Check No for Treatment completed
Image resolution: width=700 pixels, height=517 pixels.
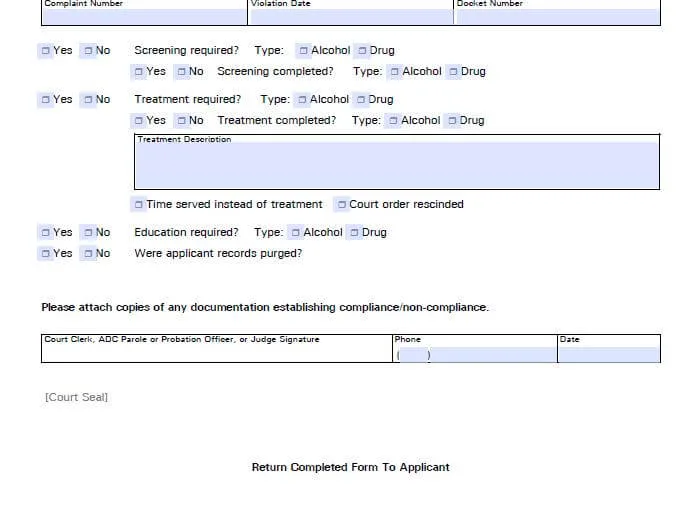[181, 121]
